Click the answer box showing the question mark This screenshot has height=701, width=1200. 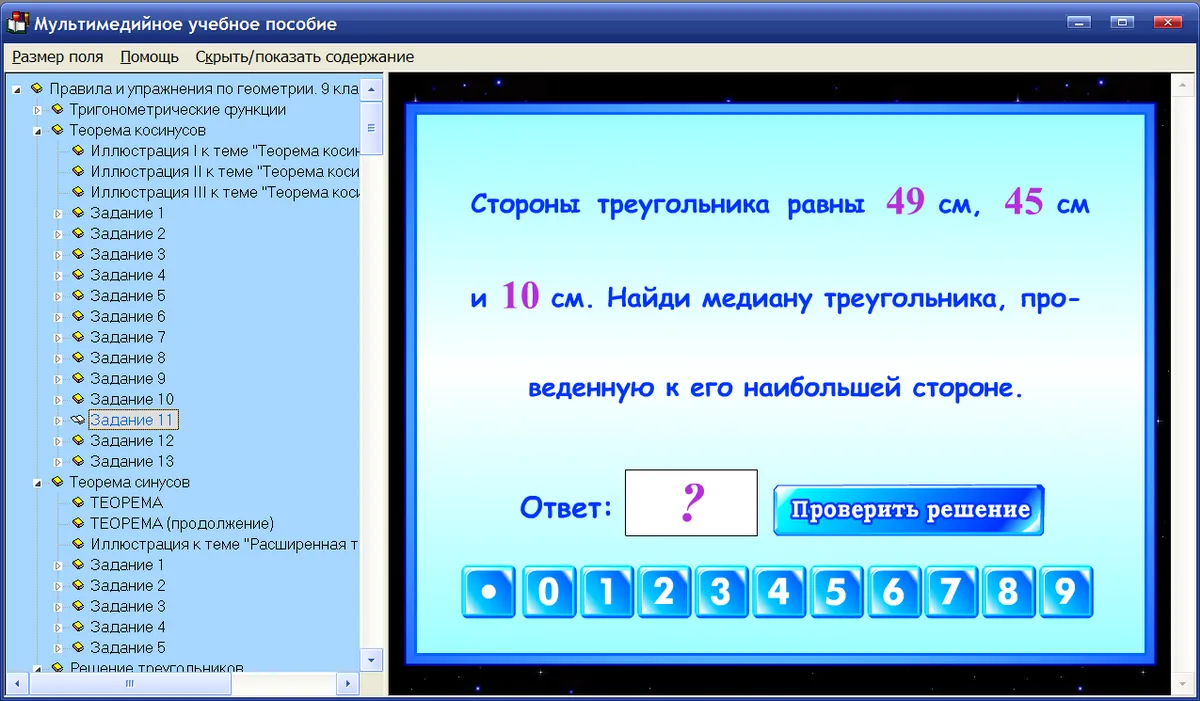691,503
